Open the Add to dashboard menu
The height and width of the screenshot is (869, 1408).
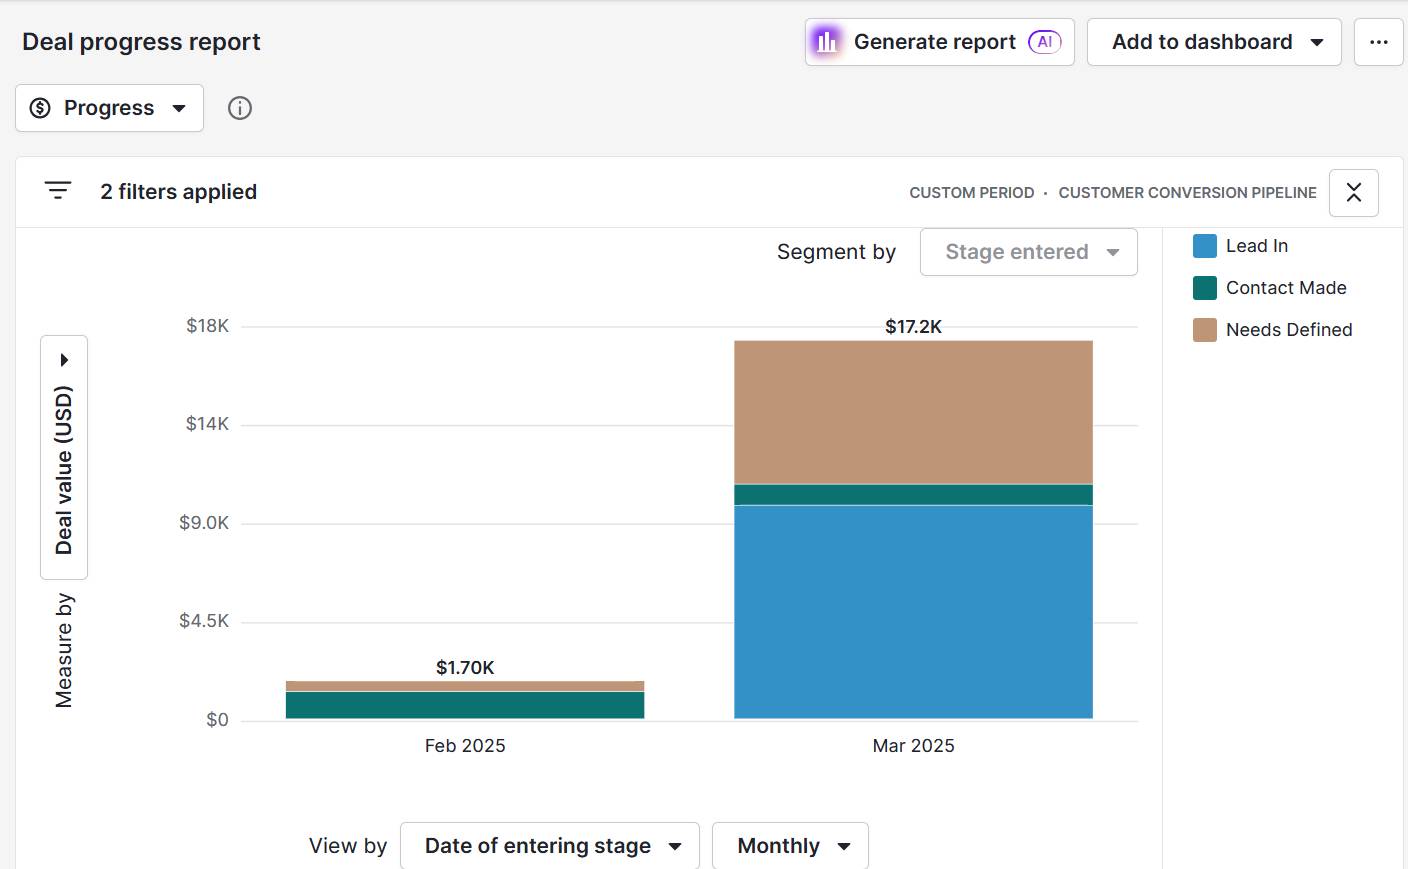click(x=1213, y=42)
